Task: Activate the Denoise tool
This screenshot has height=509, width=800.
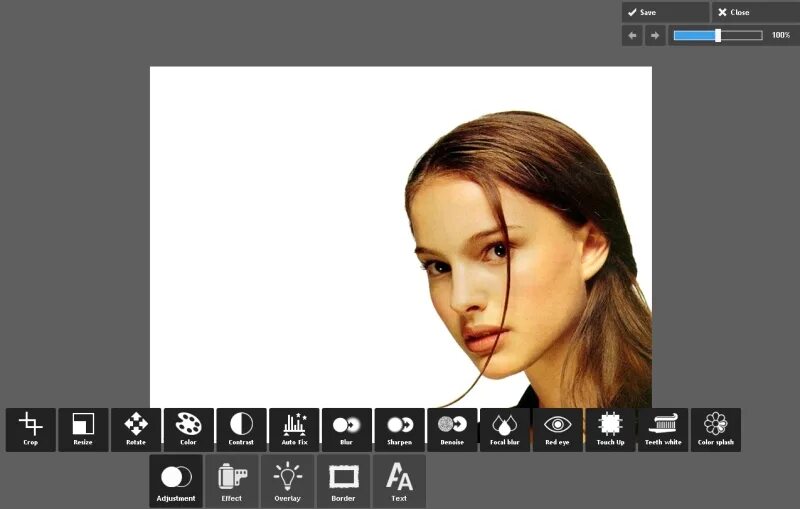Action: tap(452, 429)
